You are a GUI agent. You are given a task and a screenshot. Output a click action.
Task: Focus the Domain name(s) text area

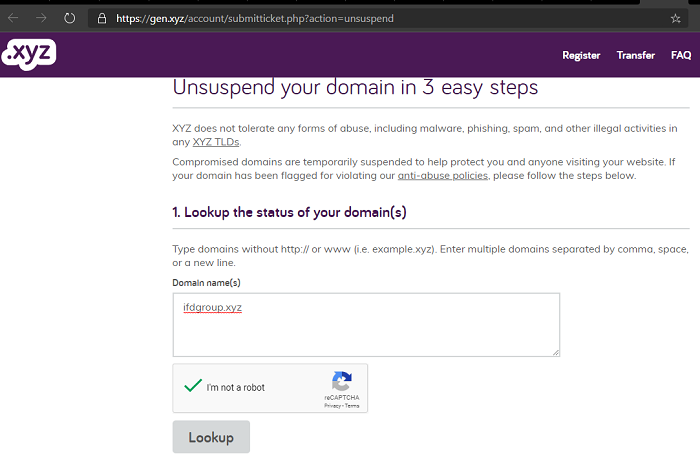366,325
